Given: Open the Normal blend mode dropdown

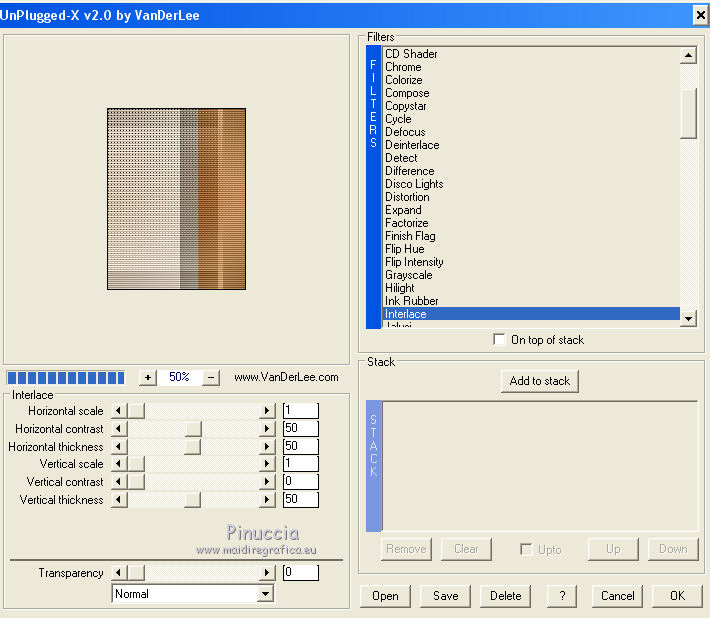Looking at the screenshot, I should 265,594.
